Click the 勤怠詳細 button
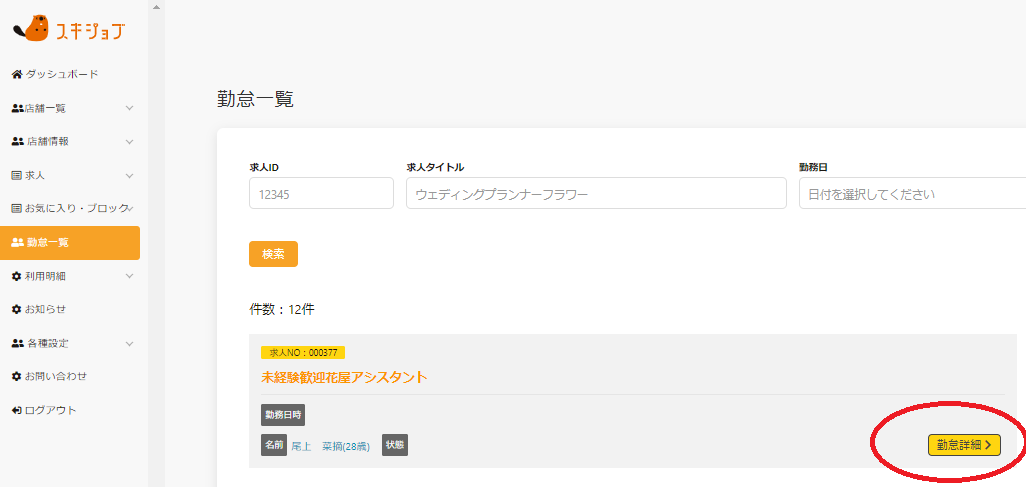Screen dimensions: 1026x487 click(964, 445)
